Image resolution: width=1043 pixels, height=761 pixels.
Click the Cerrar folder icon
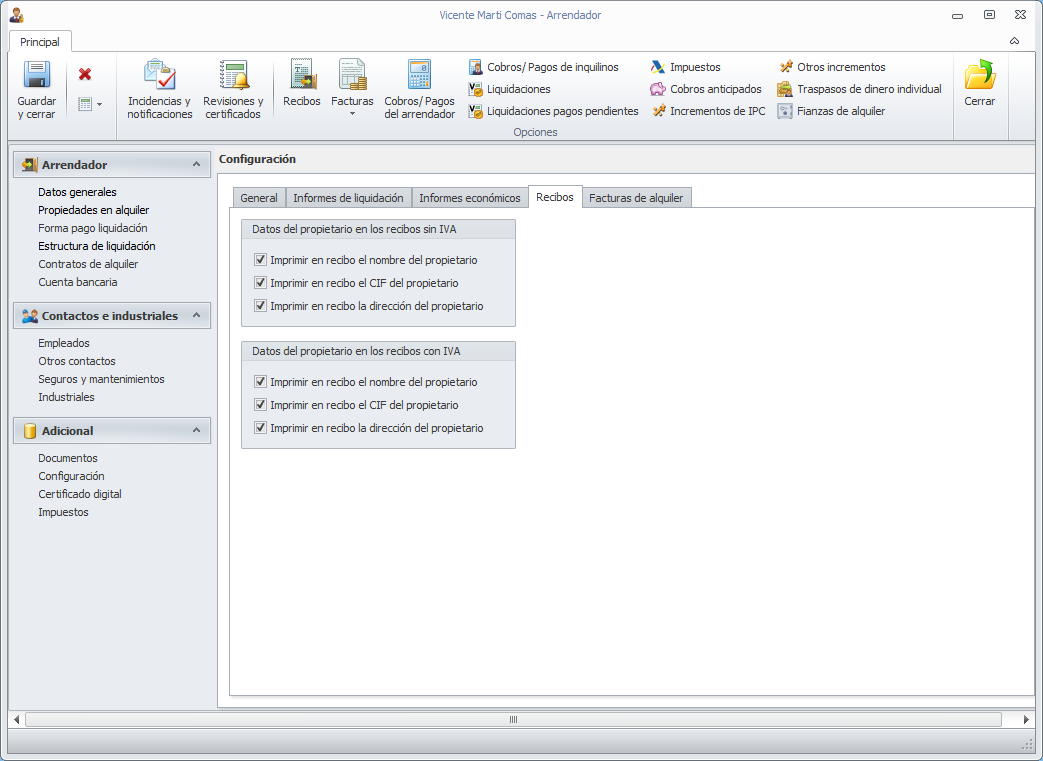point(980,75)
